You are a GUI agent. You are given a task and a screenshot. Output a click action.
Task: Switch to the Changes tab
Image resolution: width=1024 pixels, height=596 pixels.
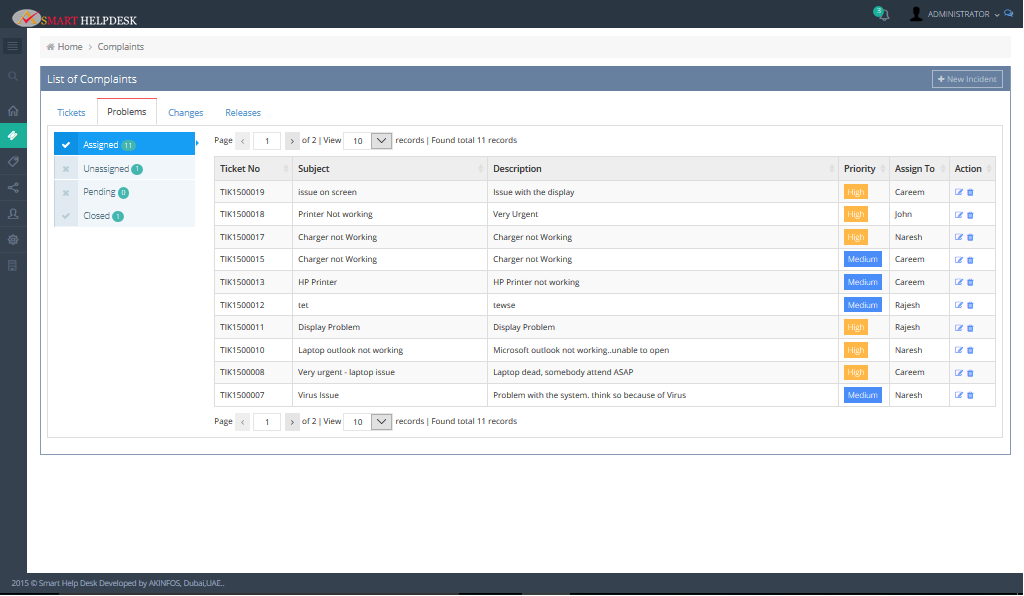186,113
